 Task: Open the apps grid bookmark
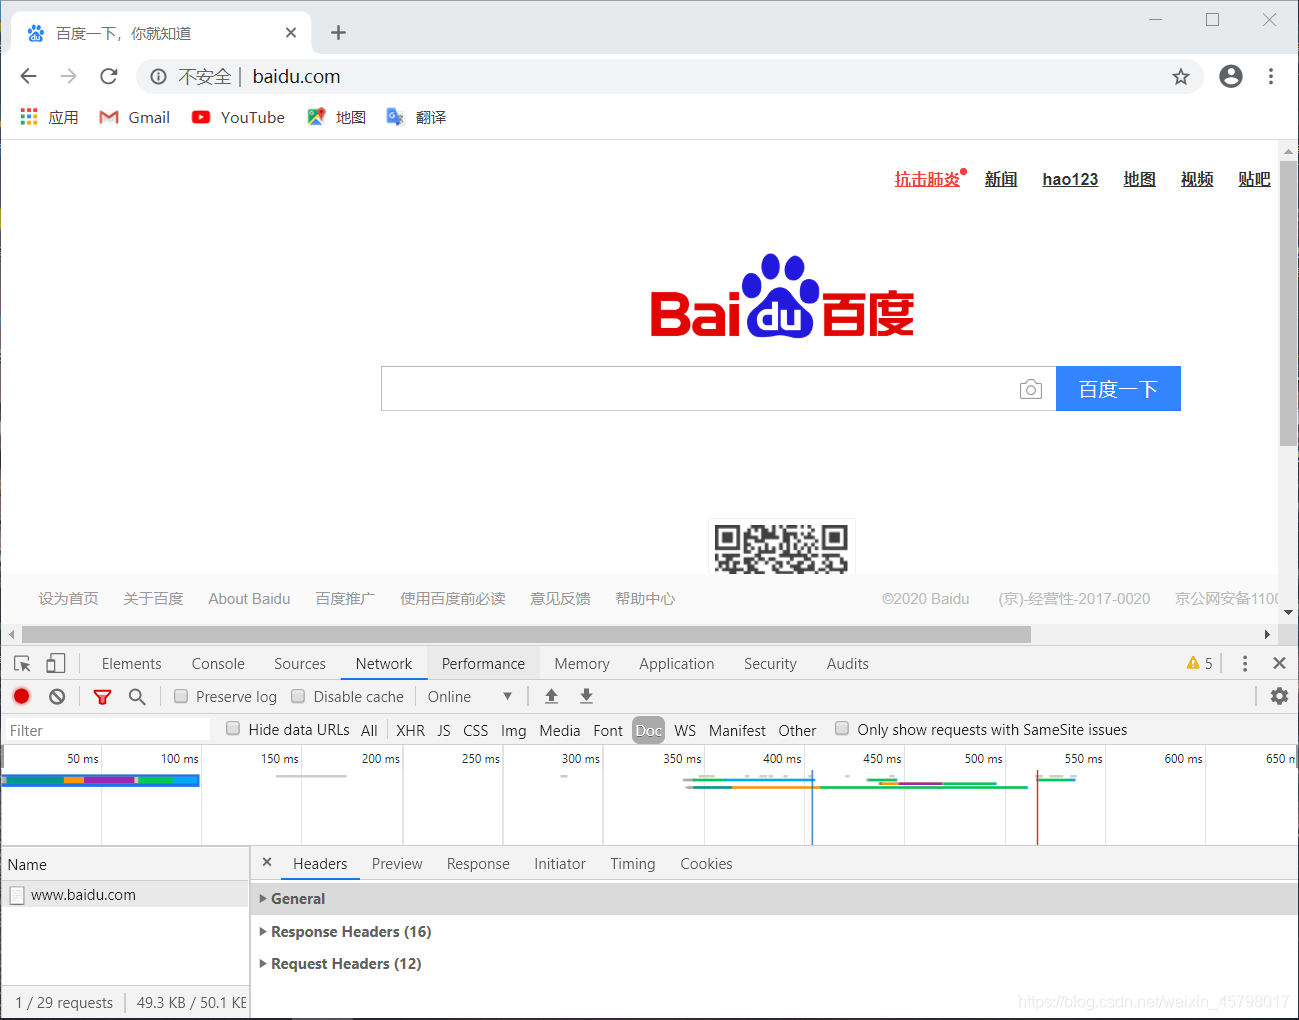click(49, 117)
